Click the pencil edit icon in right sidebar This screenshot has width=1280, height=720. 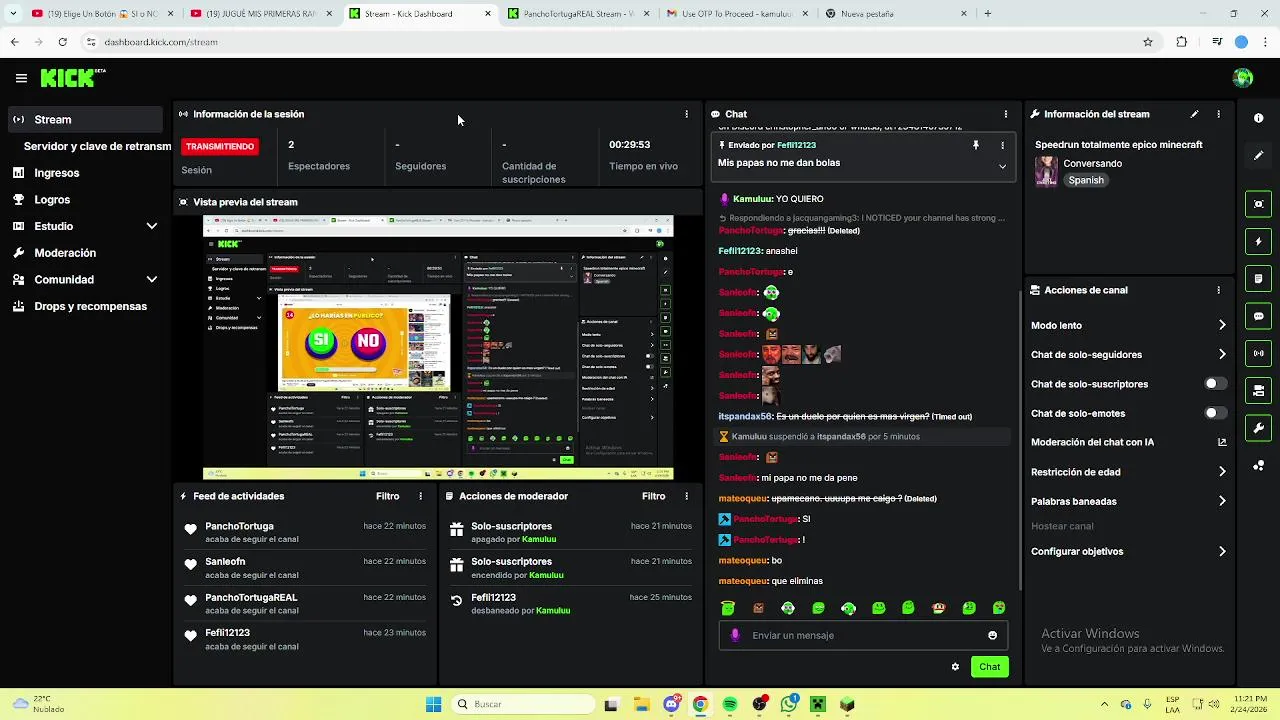coord(1258,155)
